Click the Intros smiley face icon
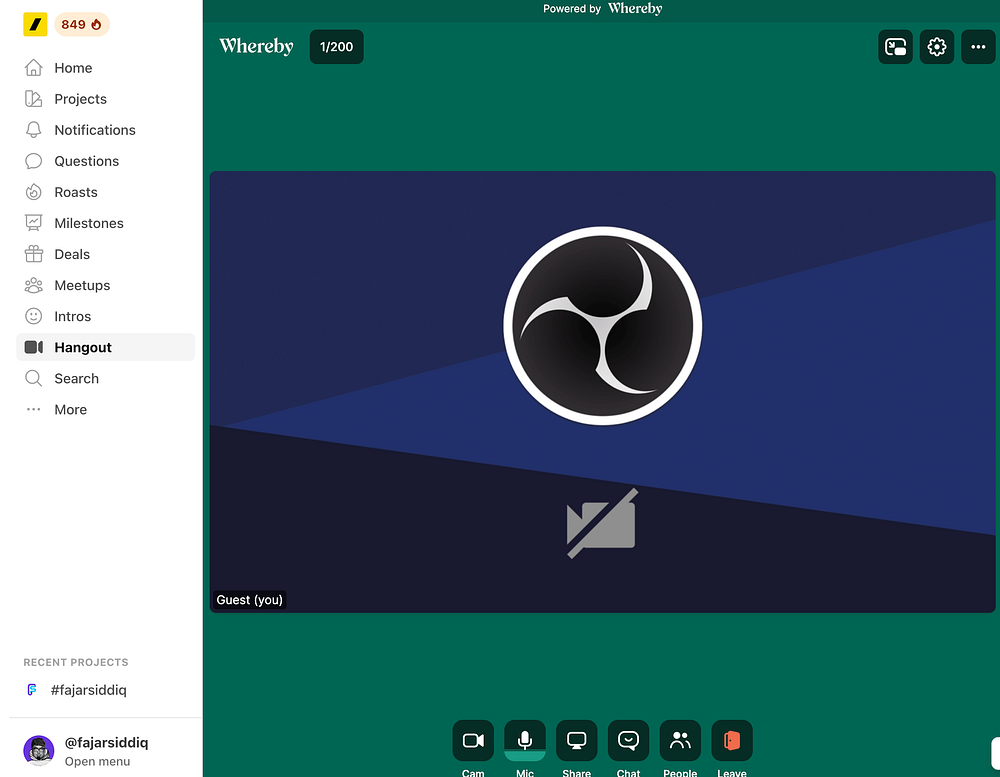This screenshot has height=777, width=1000. click(x=34, y=316)
